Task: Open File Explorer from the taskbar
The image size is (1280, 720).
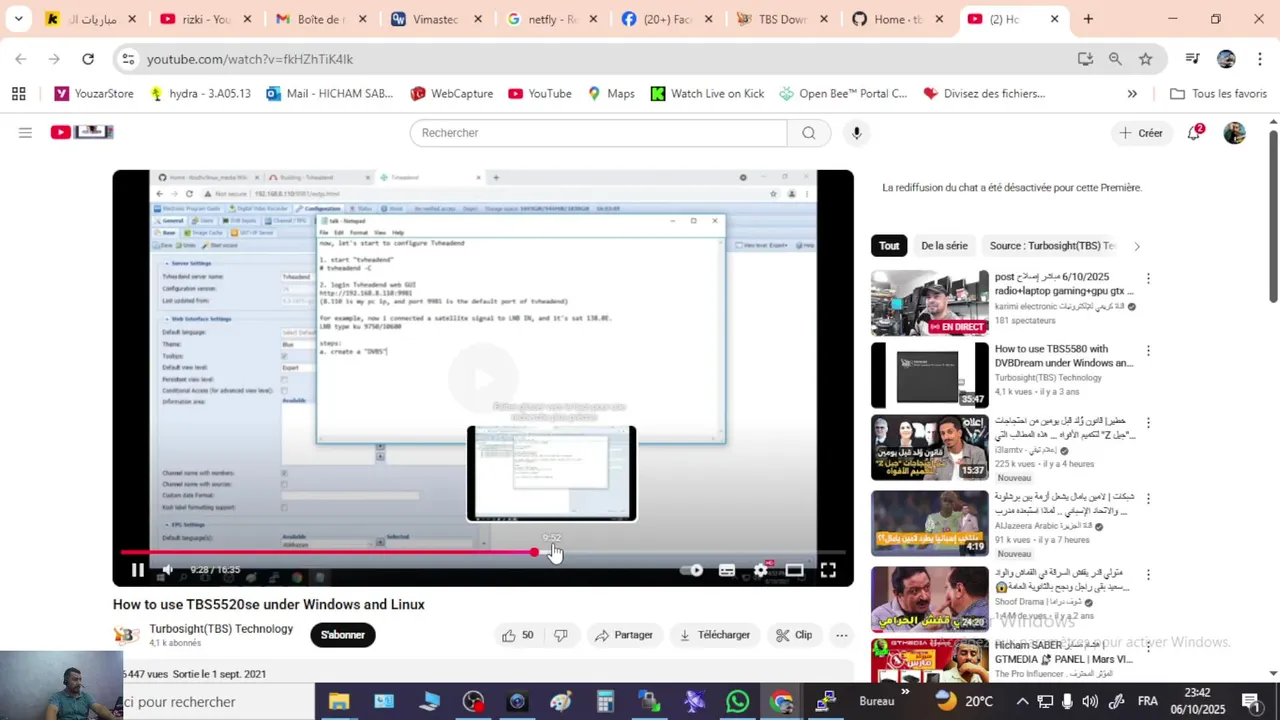Action: click(339, 701)
